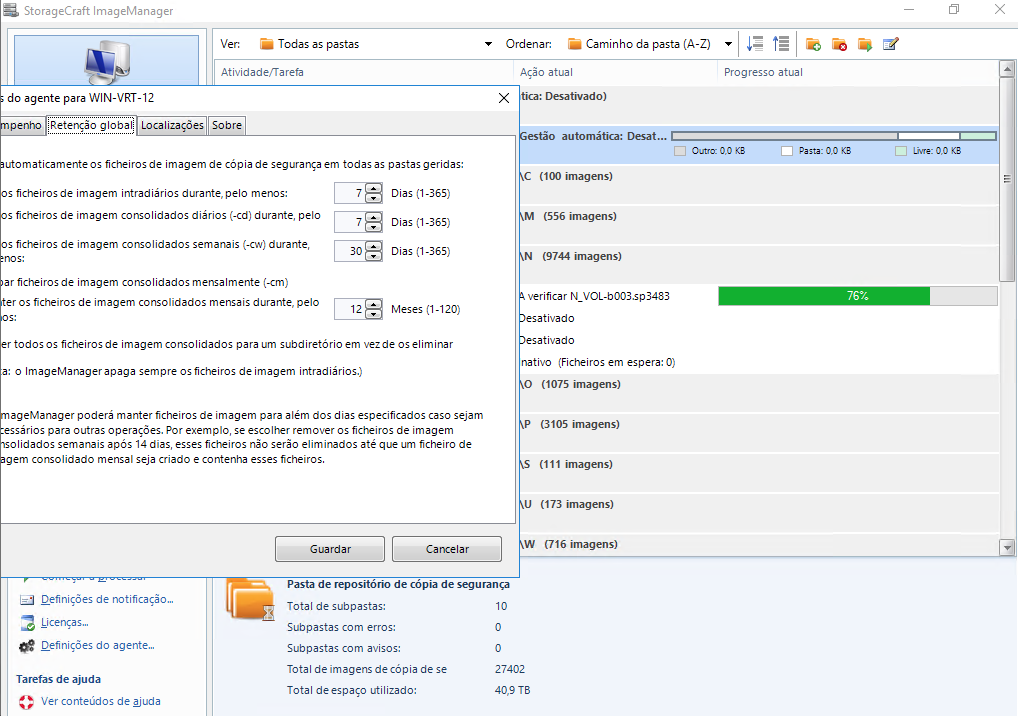The image size is (1018, 716).
Task: Click the Cancelar button
Action: click(447, 549)
